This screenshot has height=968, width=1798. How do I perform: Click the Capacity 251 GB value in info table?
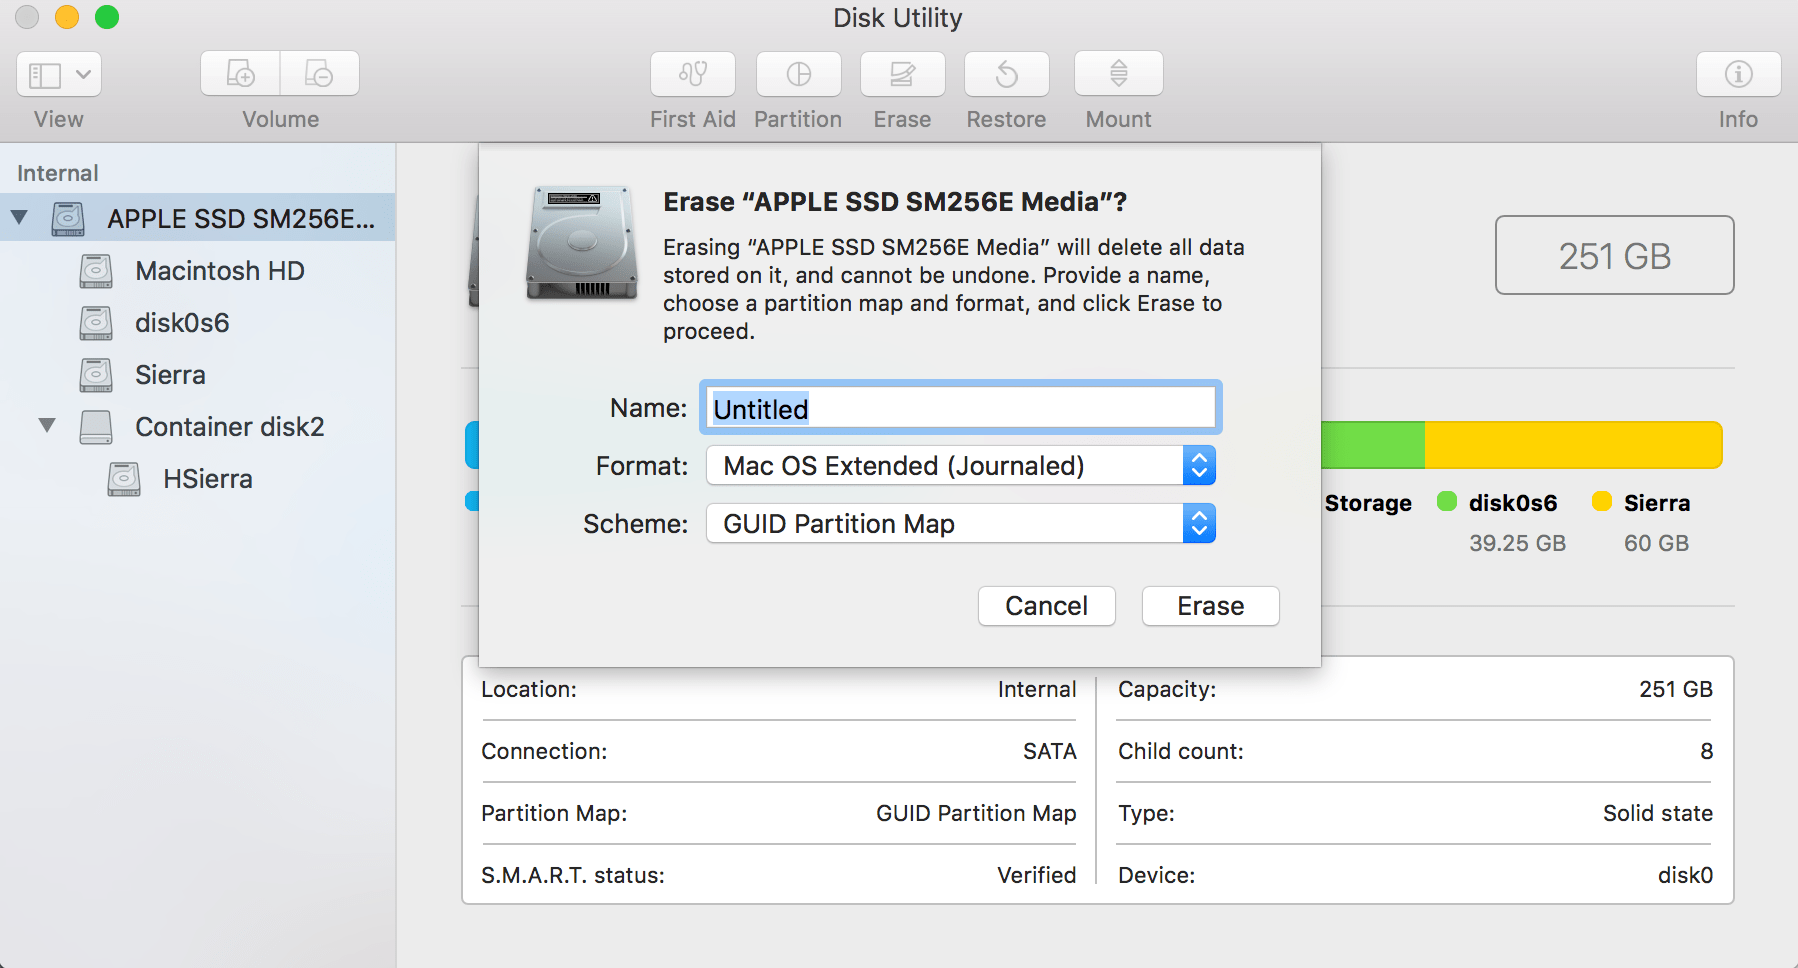[x=1676, y=689]
